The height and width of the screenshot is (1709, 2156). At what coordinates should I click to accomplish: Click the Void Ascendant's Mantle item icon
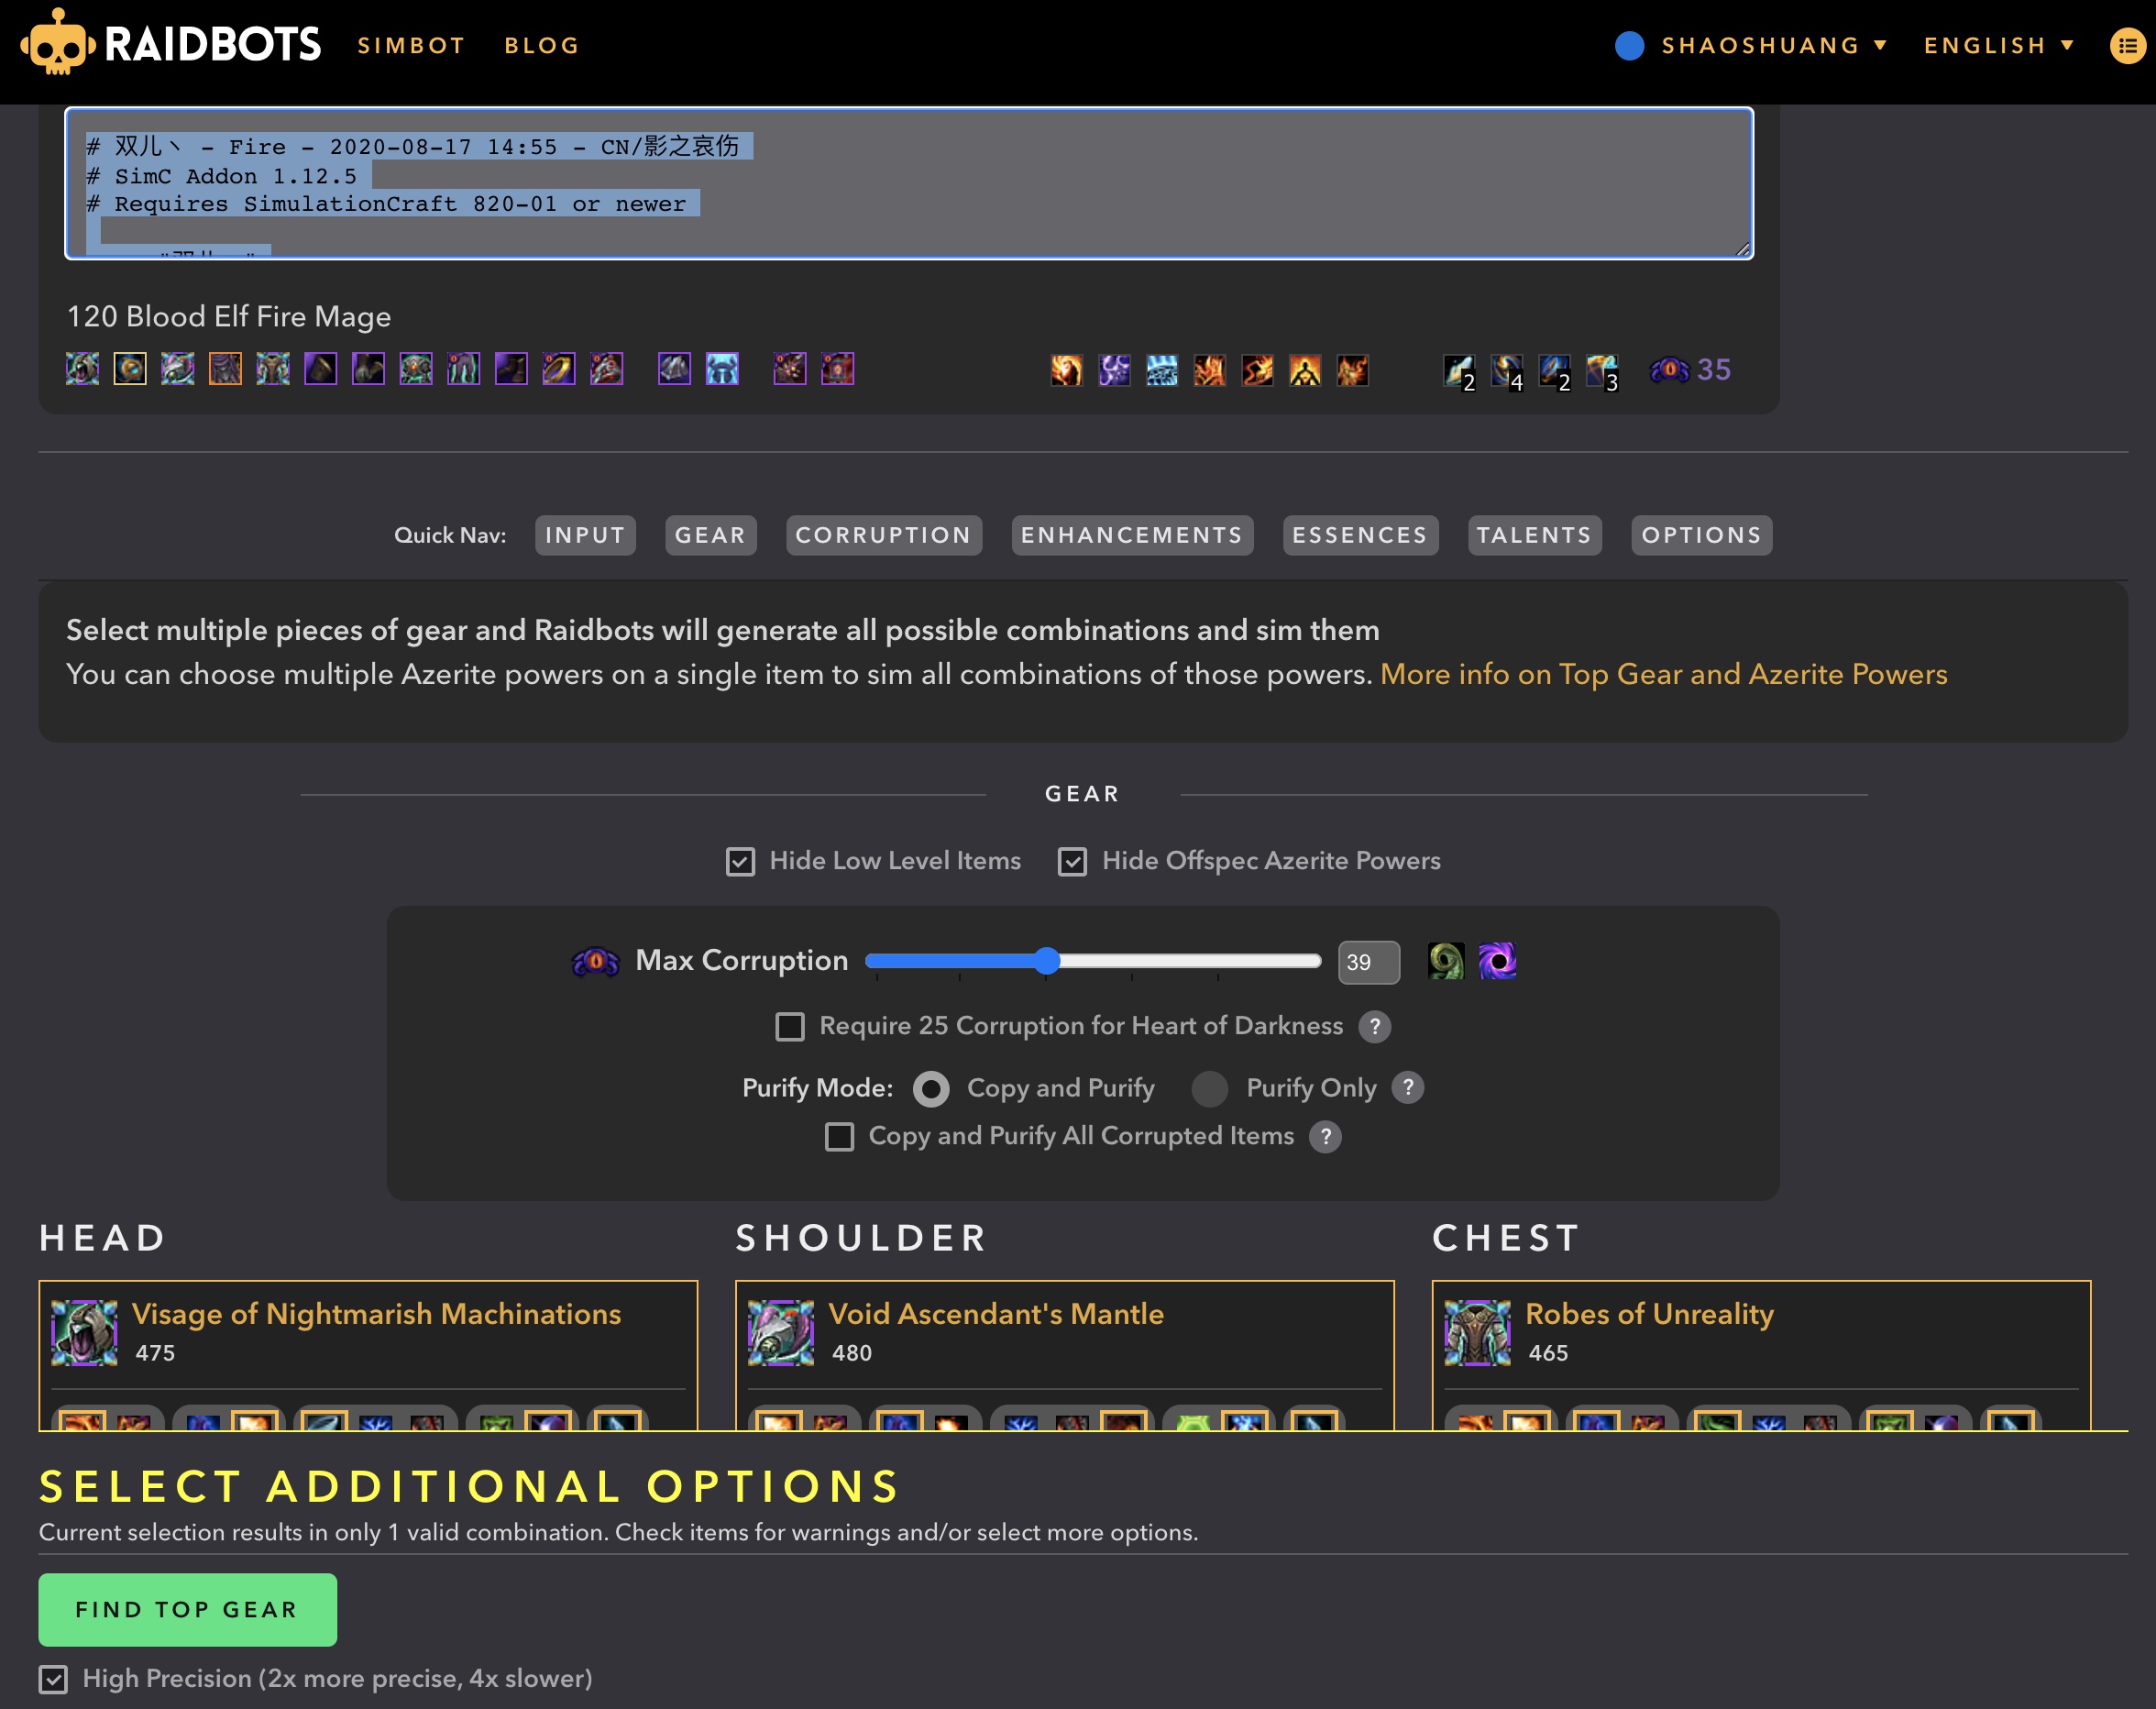click(781, 1332)
